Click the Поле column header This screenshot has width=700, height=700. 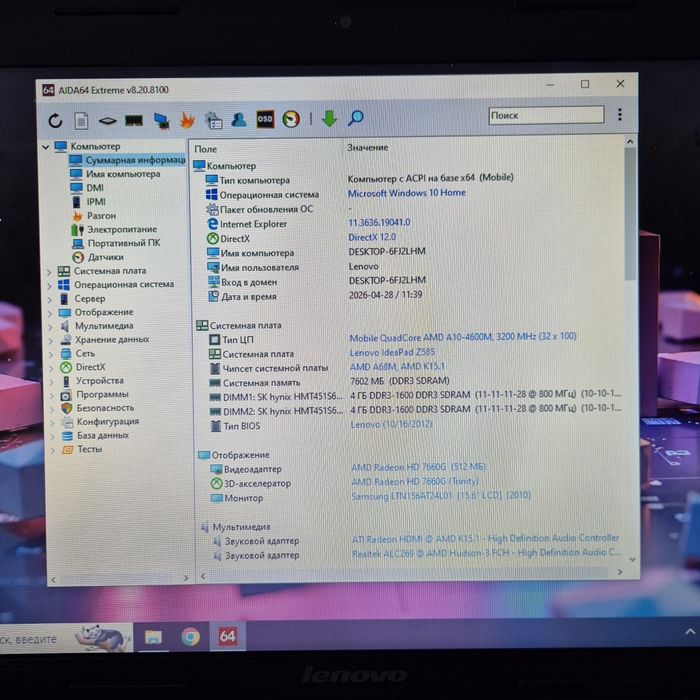click(206, 149)
